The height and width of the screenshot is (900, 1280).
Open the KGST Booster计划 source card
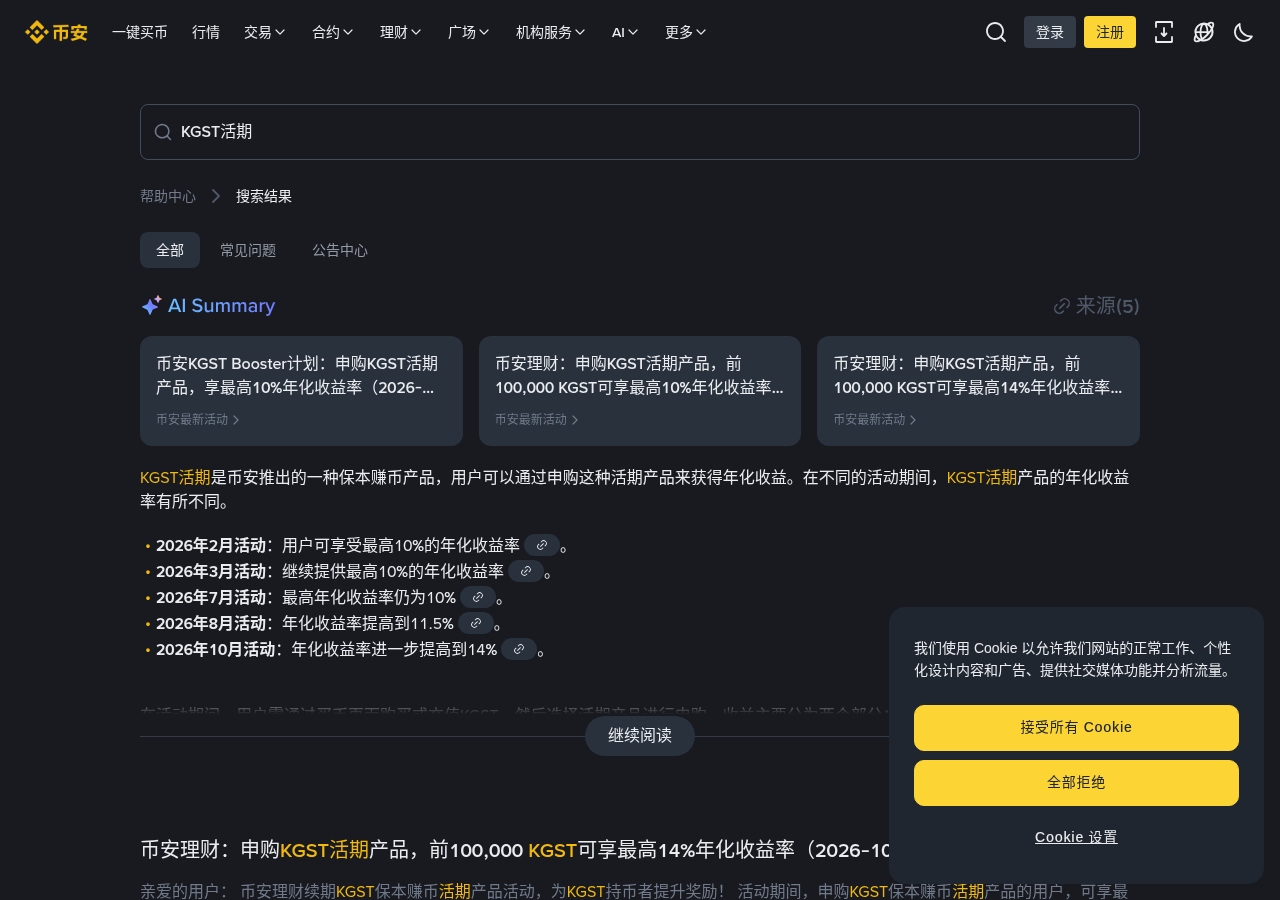coord(301,391)
